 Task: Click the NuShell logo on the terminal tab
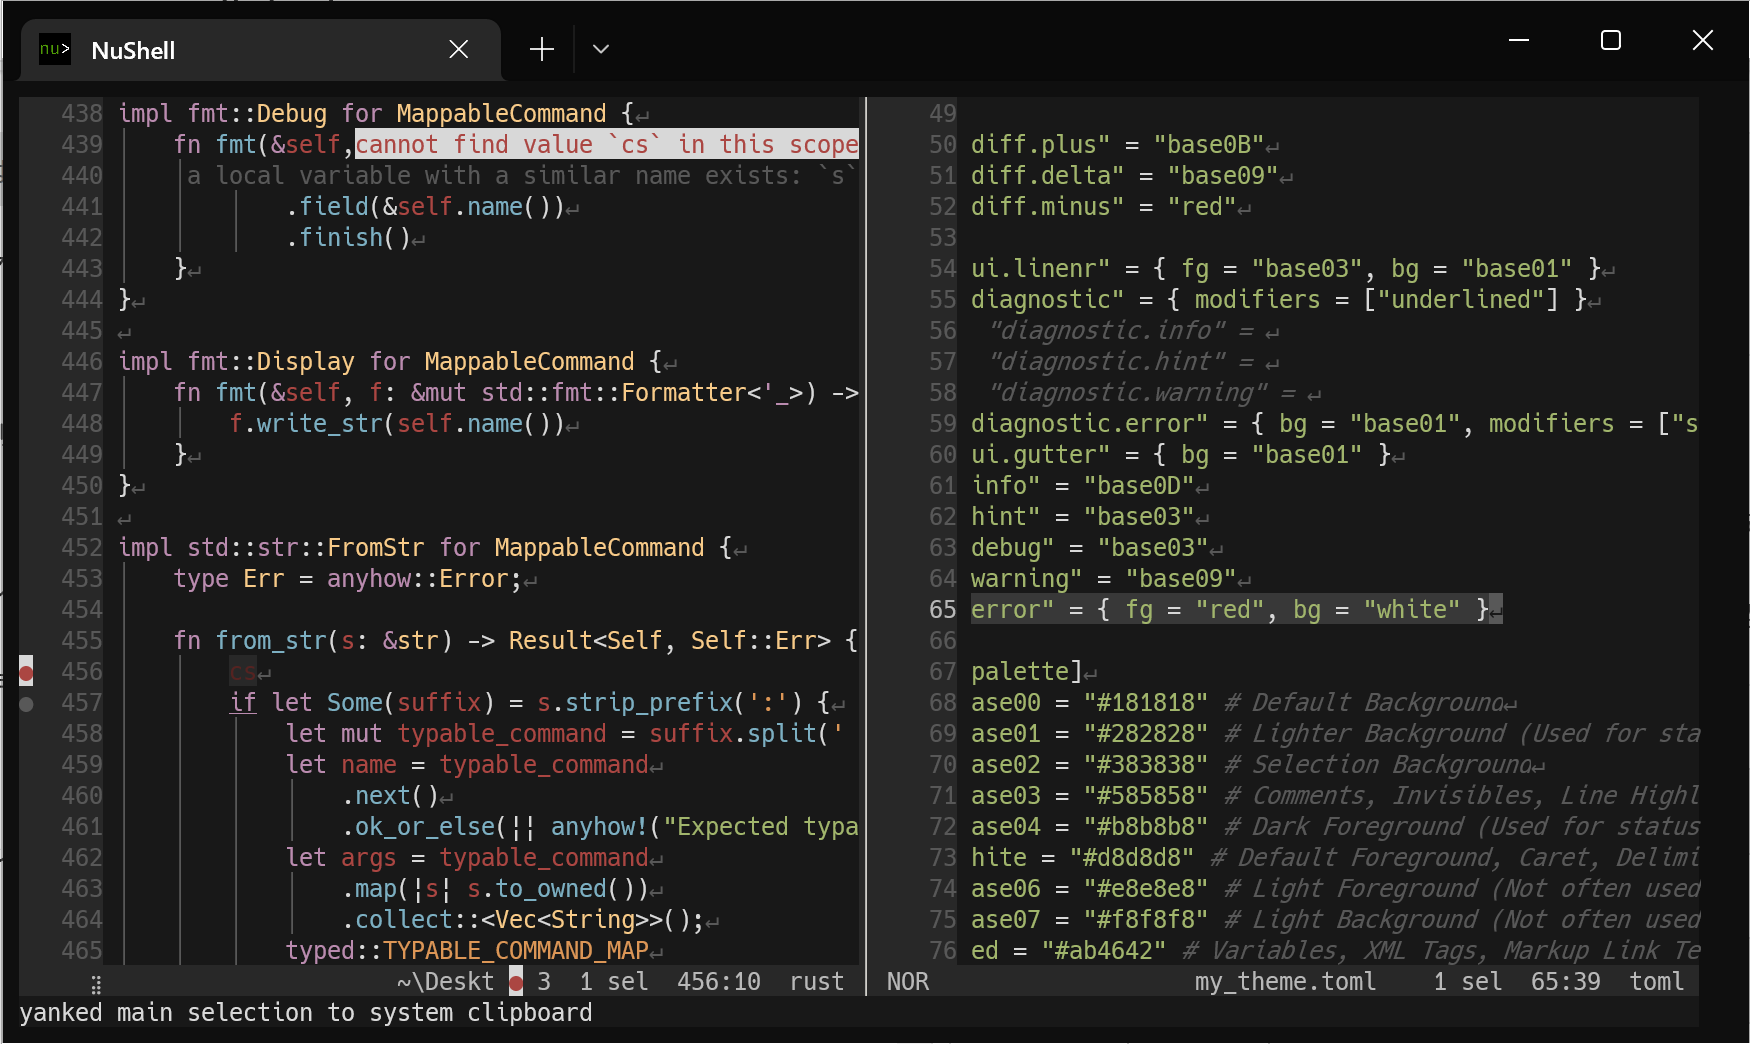(x=55, y=49)
